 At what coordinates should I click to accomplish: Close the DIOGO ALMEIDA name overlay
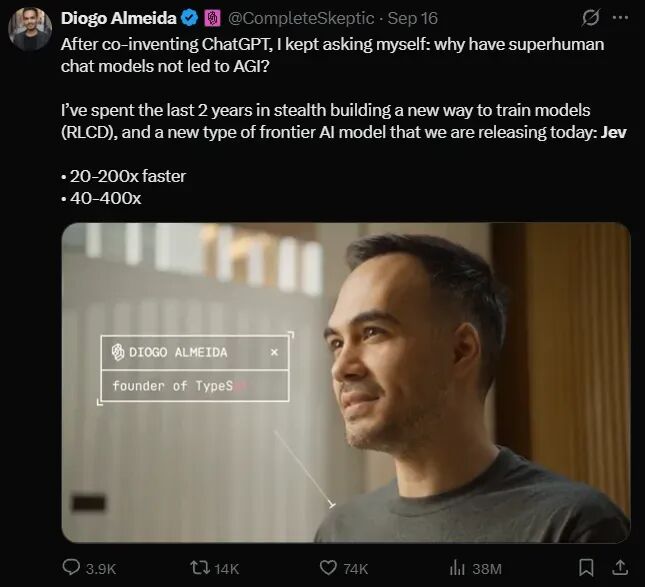click(x=274, y=352)
